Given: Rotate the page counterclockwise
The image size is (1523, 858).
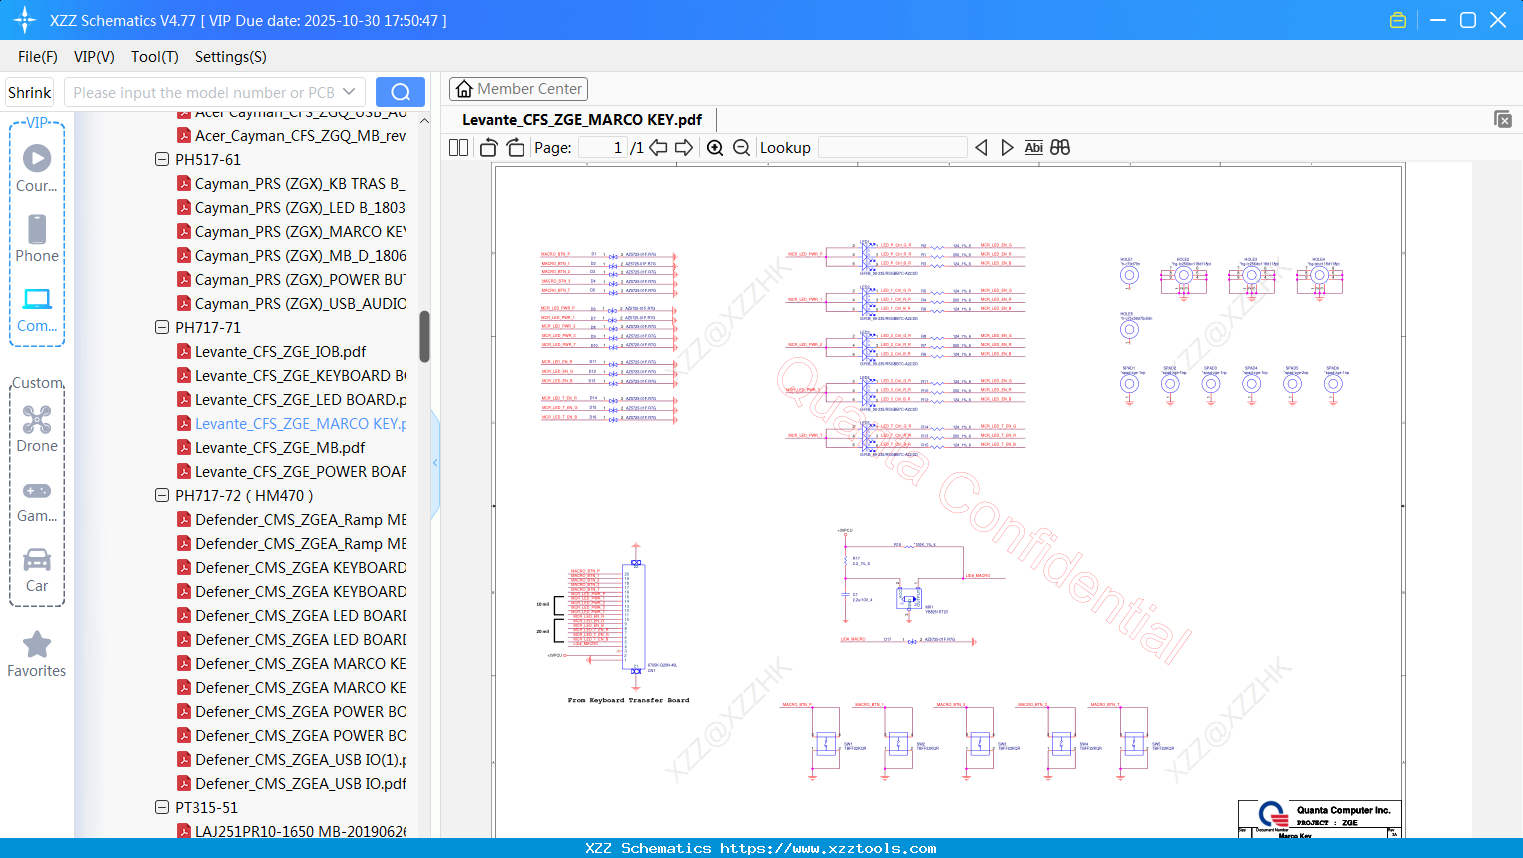Looking at the screenshot, I should 489,148.
